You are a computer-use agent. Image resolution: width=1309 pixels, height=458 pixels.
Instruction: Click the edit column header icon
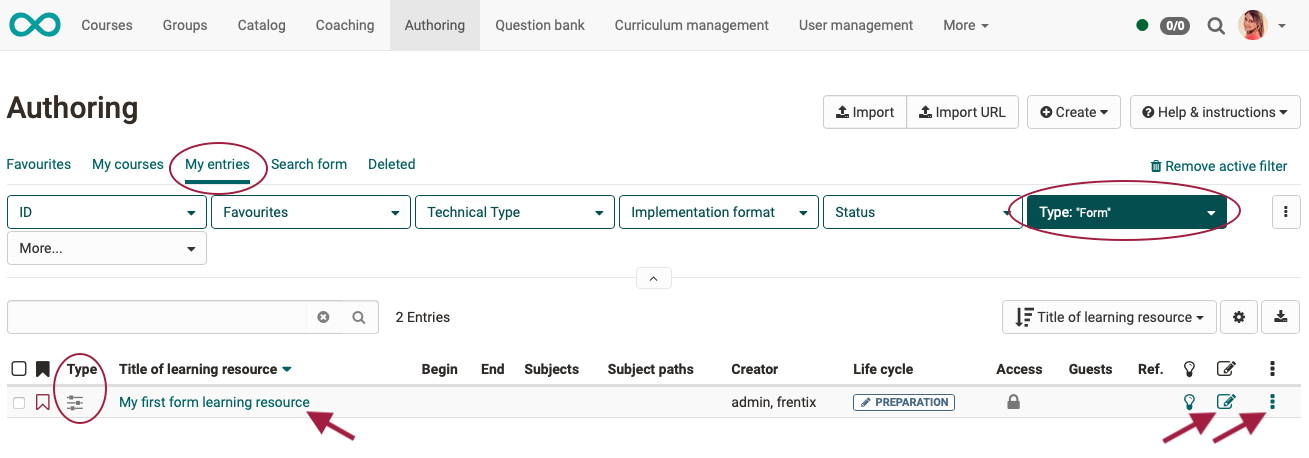[1226, 369]
